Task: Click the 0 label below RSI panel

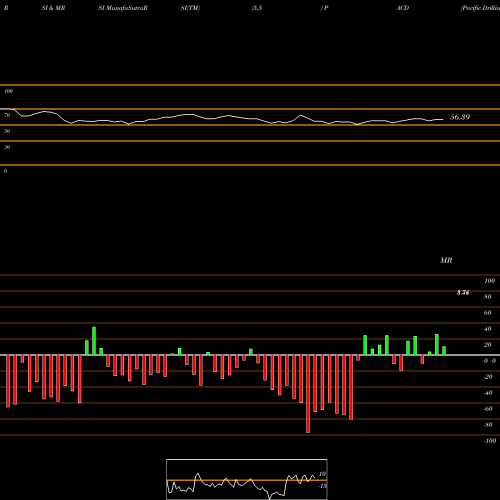Action: click(x=5, y=171)
